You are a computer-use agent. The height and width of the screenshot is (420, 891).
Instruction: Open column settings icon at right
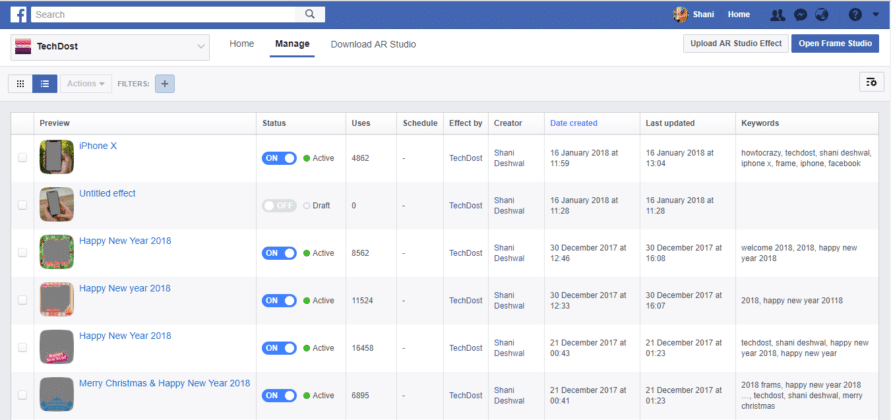point(871,83)
